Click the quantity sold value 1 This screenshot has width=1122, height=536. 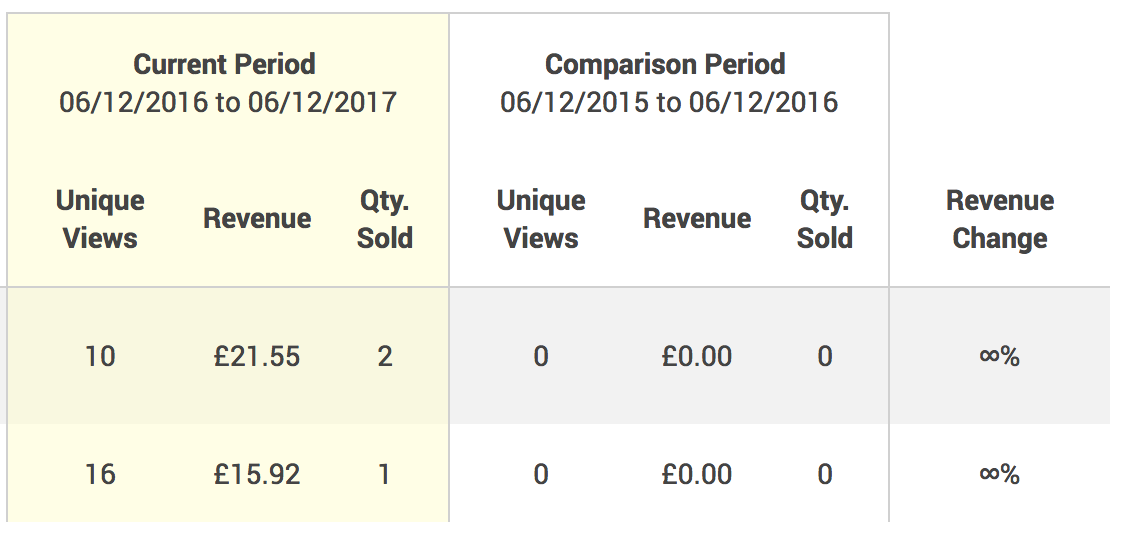click(x=385, y=474)
